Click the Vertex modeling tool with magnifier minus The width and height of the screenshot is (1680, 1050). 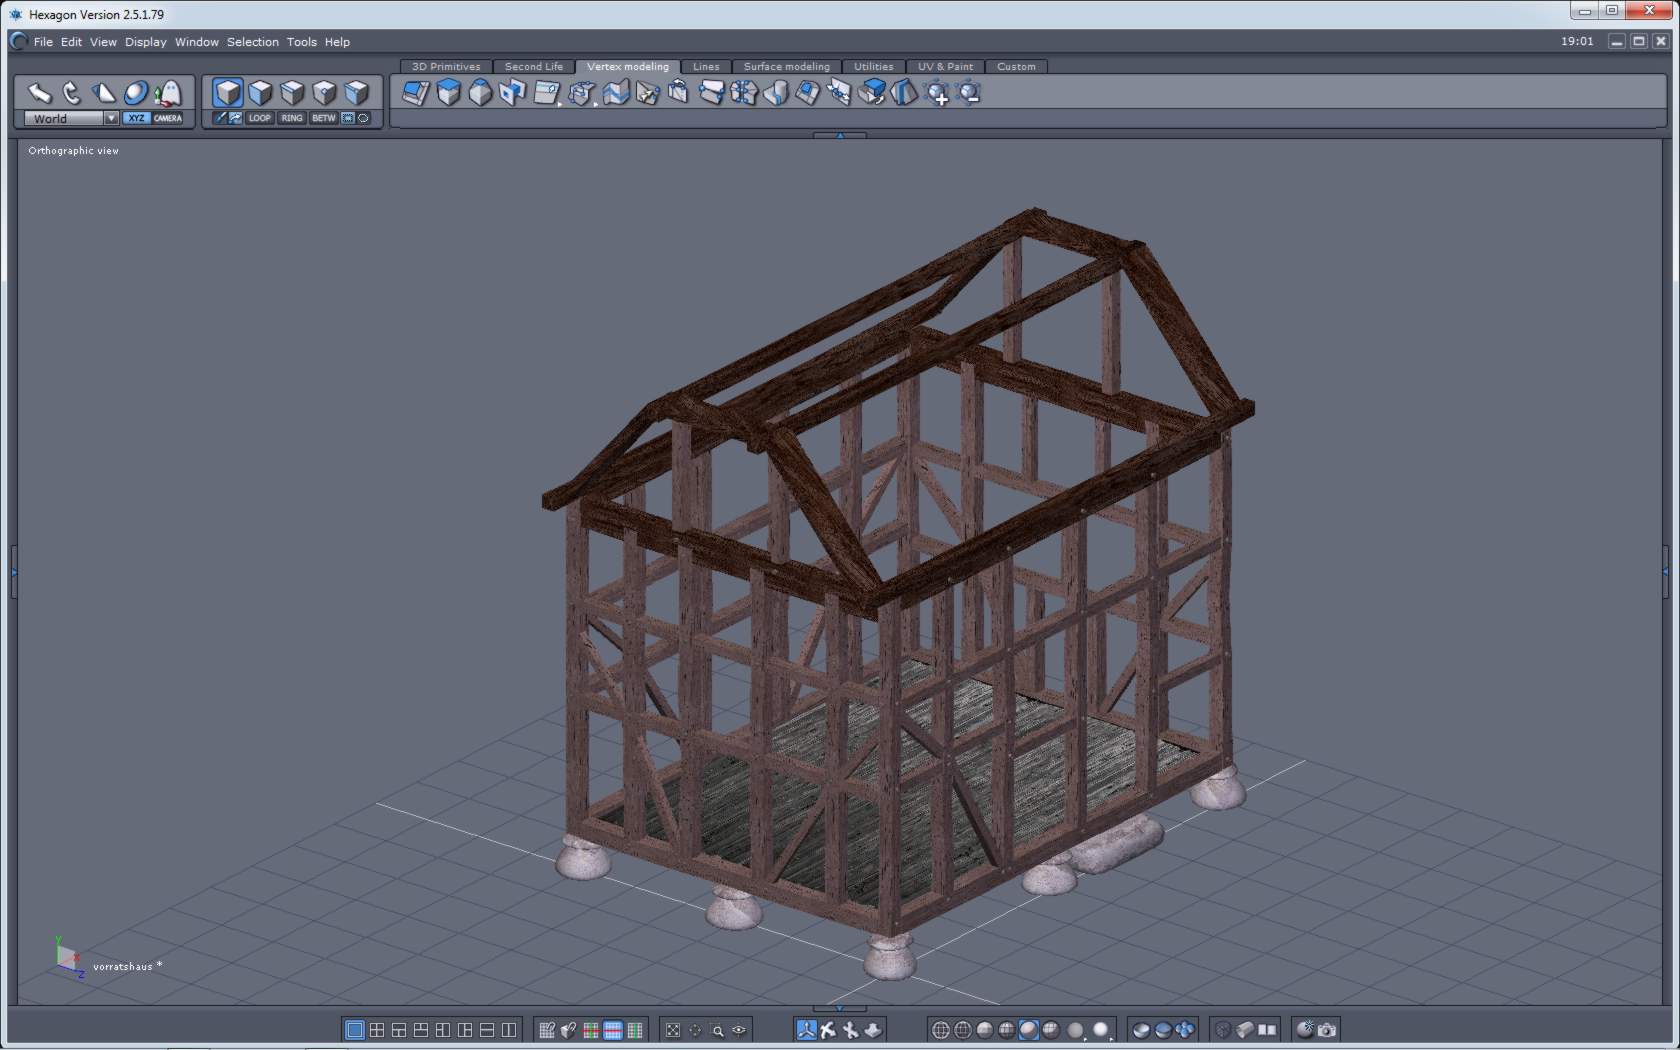click(x=968, y=93)
